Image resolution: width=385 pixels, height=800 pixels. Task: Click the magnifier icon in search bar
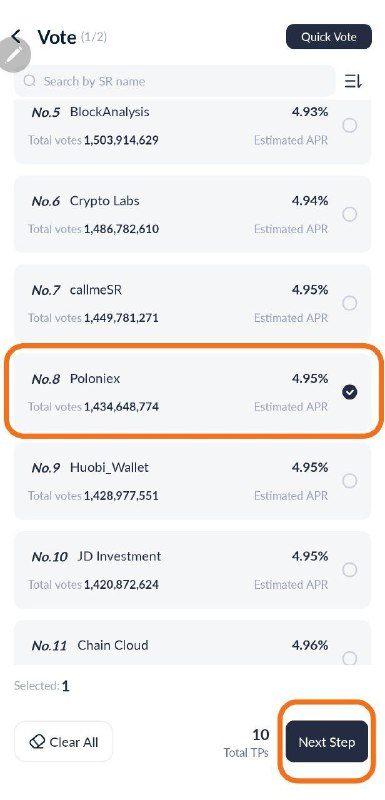point(30,81)
